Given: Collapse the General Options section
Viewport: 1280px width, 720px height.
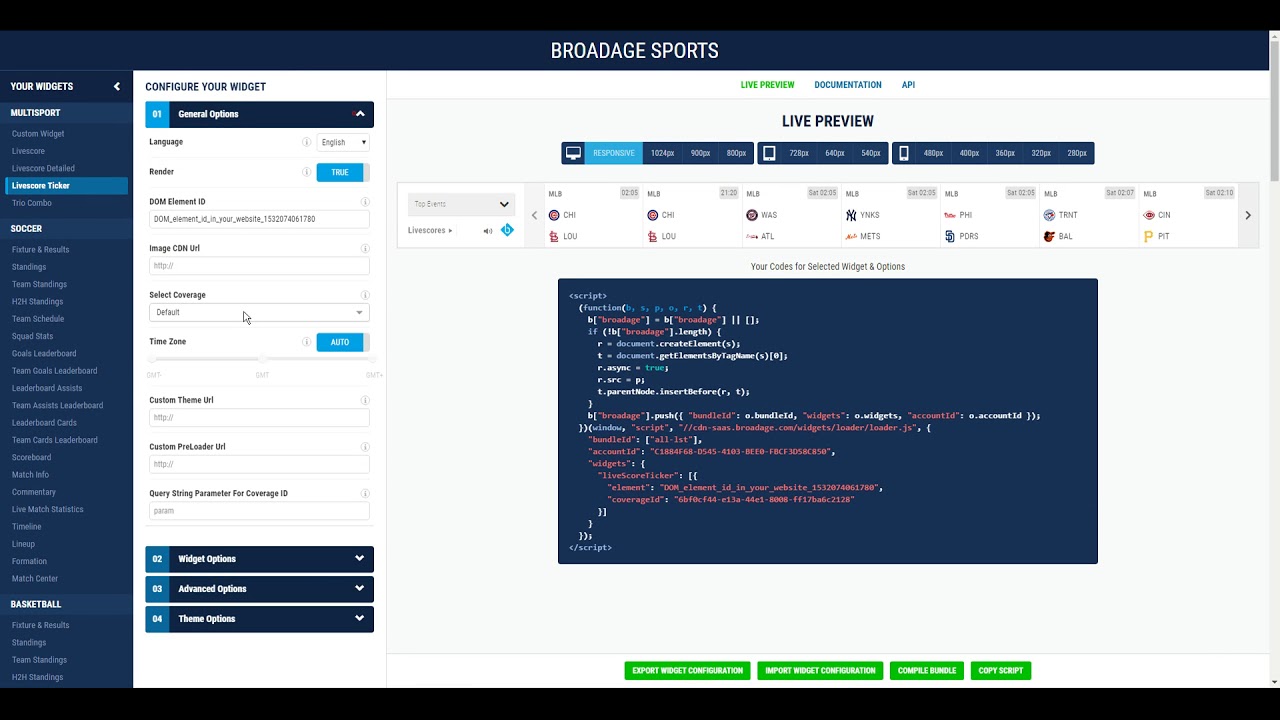Looking at the screenshot, I should click(260, 114).
